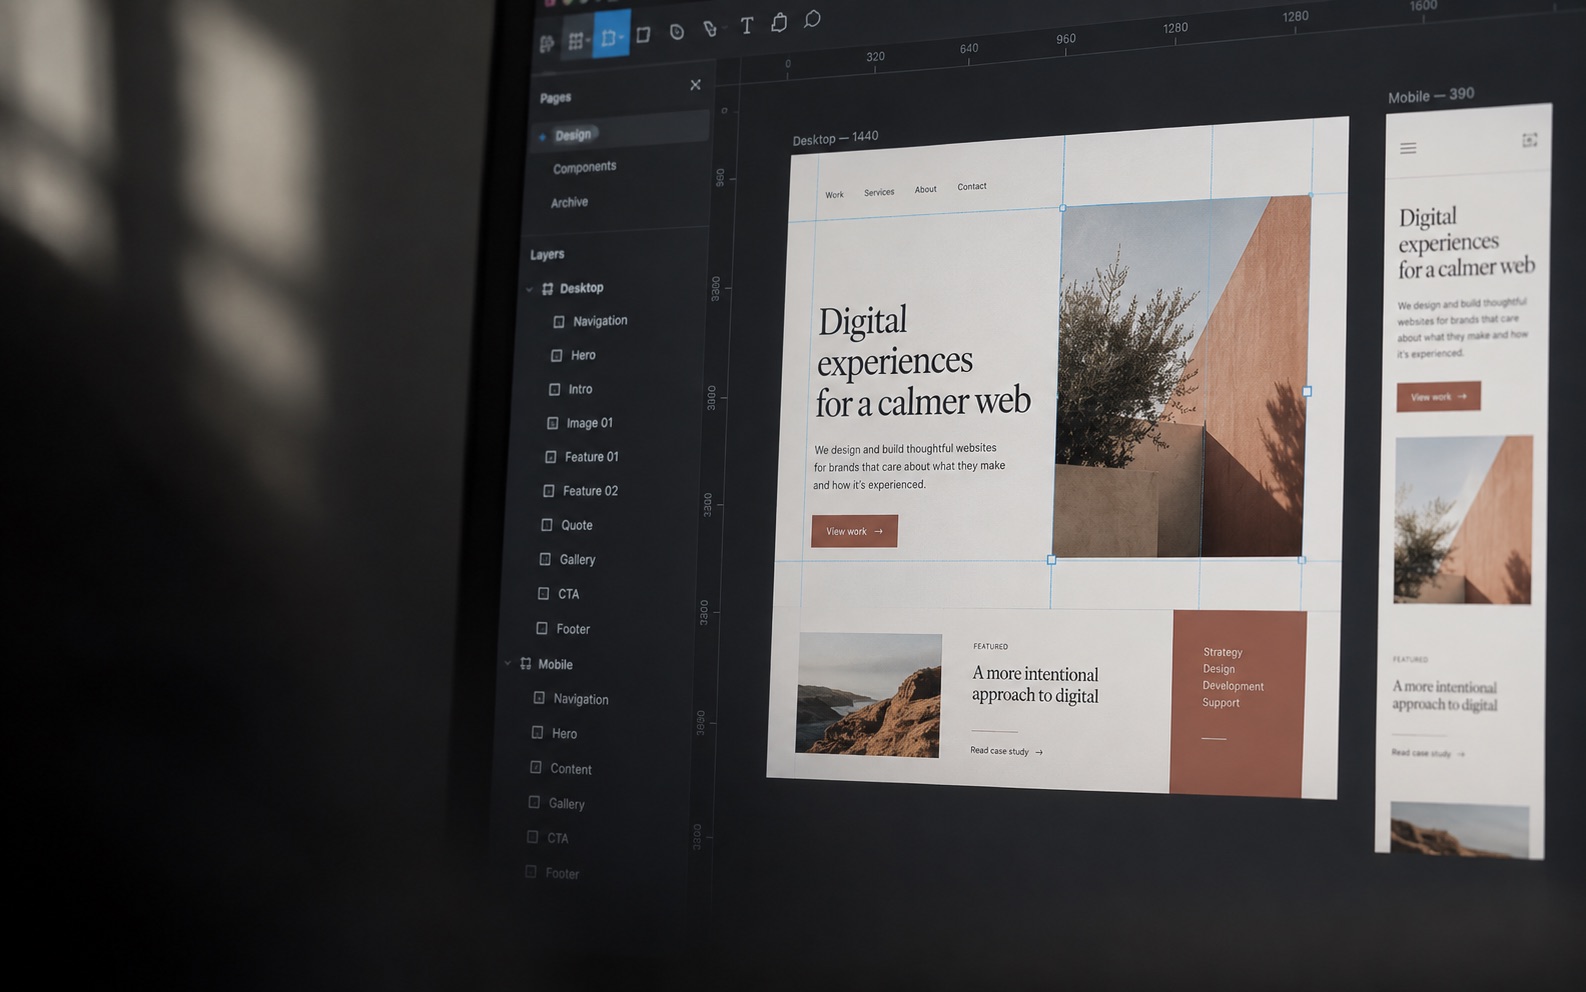The height and width of the screenshot is (992, 1586).
Task: Select the Feature 01 layer
Action: pyautogui.click(x=581, y=457)
